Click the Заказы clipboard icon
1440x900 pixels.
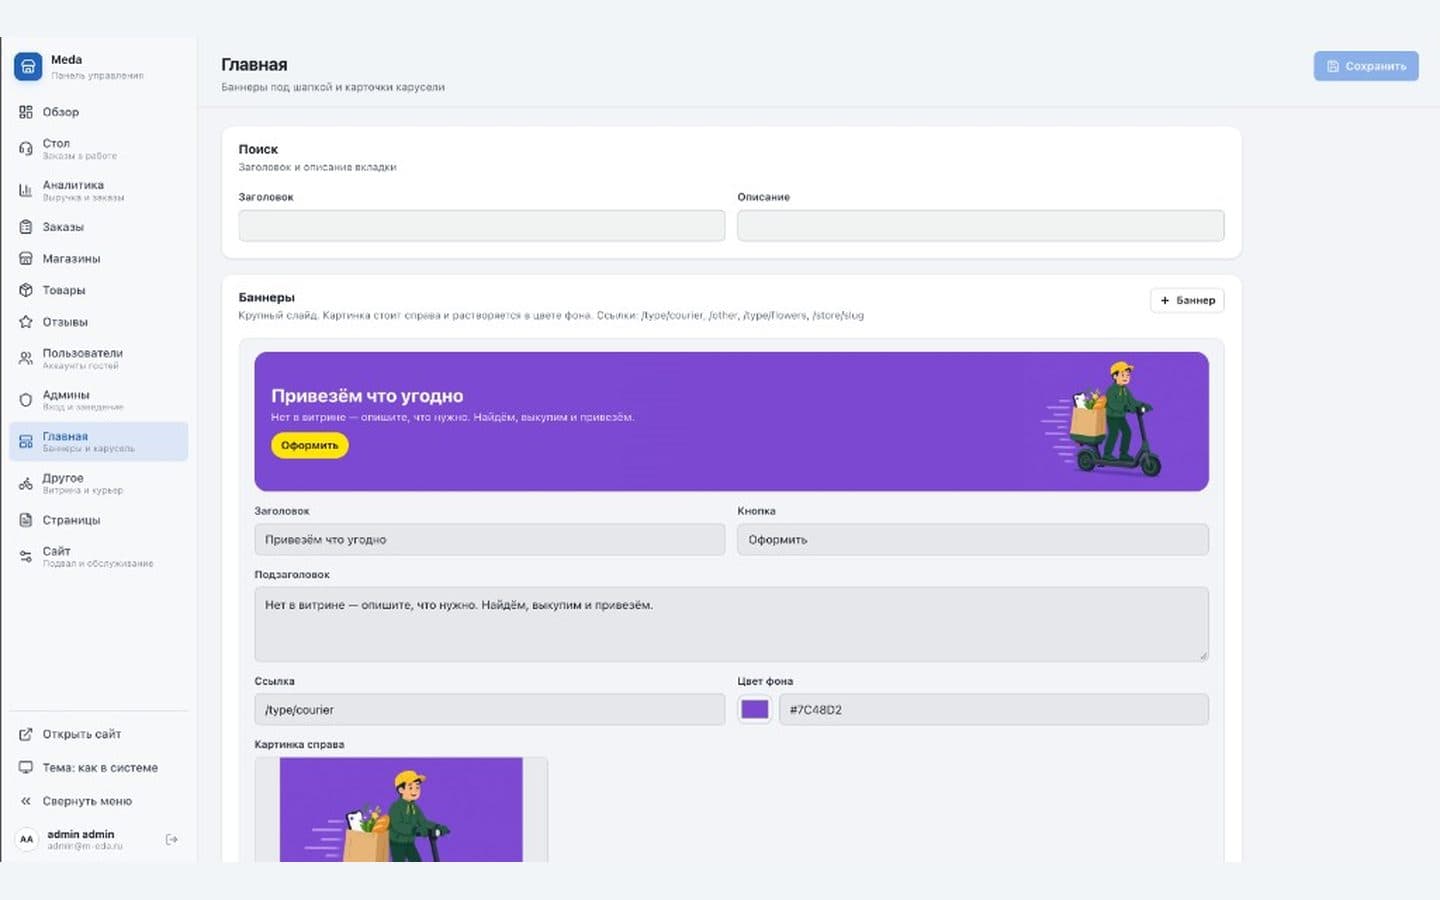click(26, 227)
